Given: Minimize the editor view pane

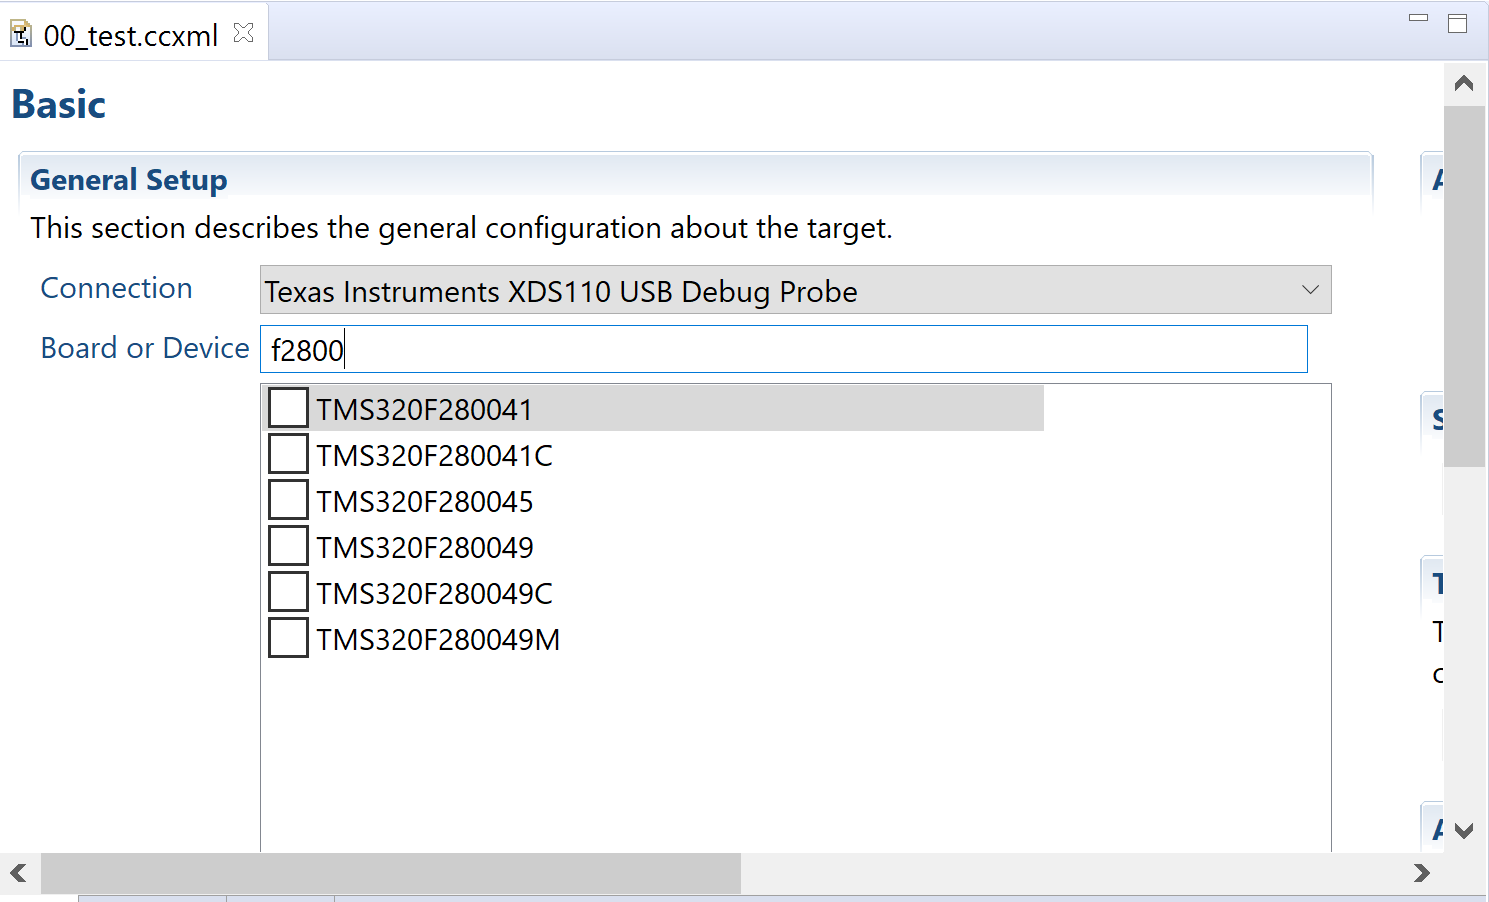Looking at the screenshot, I should tap(1418, 18).
